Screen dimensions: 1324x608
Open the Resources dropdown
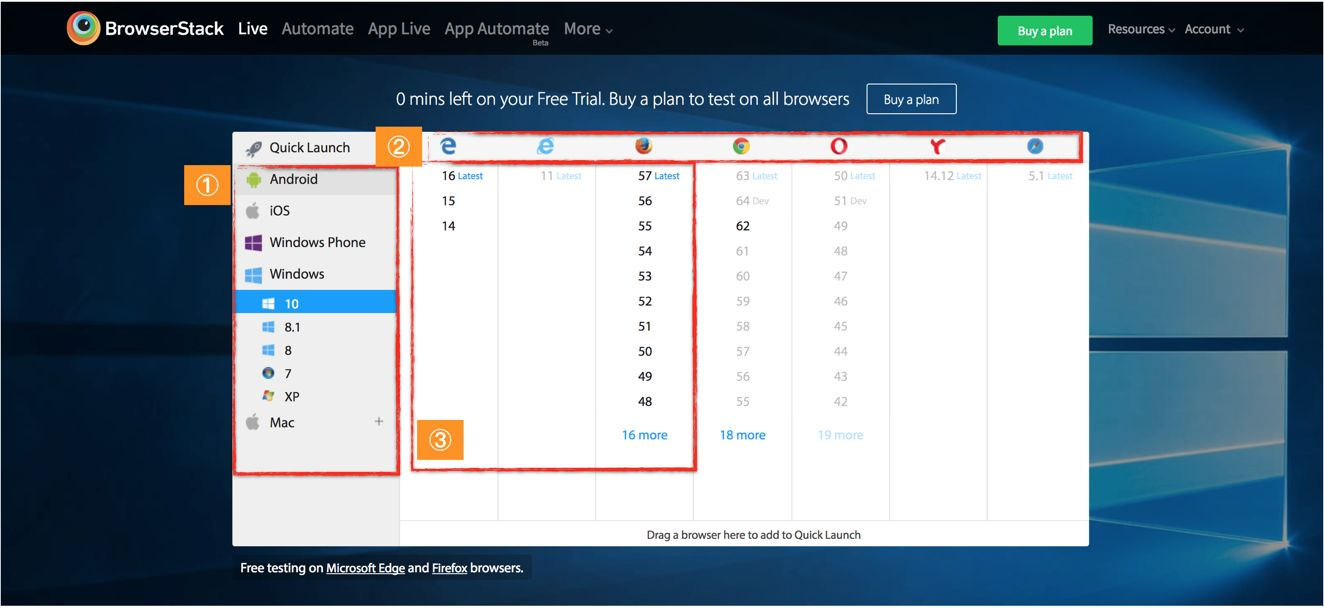(x=1141, y=29)
